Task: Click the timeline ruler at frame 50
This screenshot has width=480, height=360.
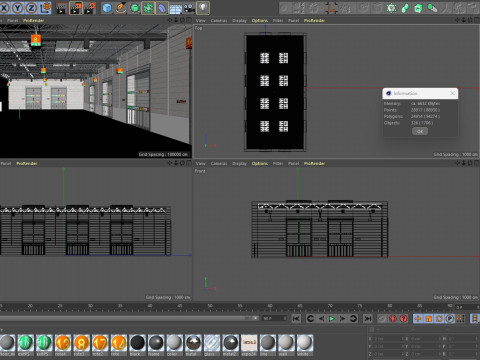Action: (x=210, y=307)
